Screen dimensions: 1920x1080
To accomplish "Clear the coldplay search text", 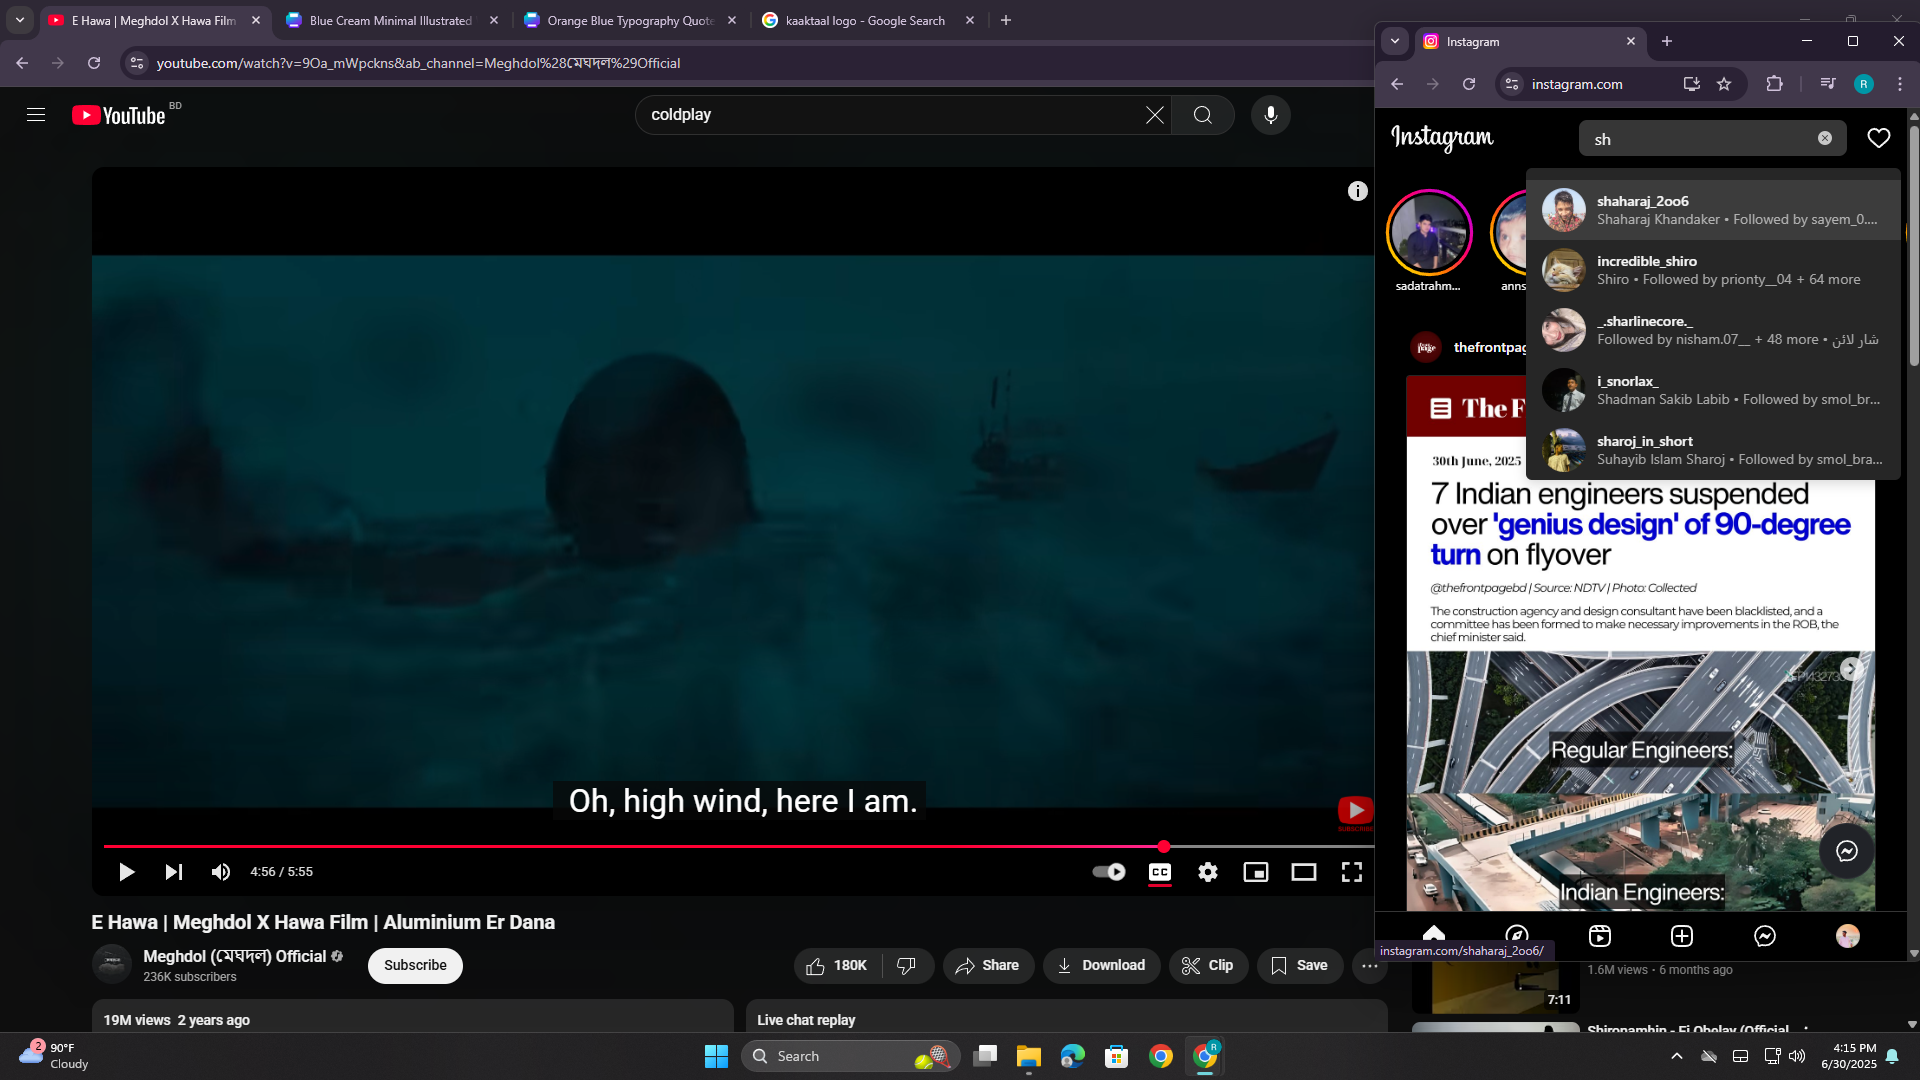I will (x=1154, y=115).
